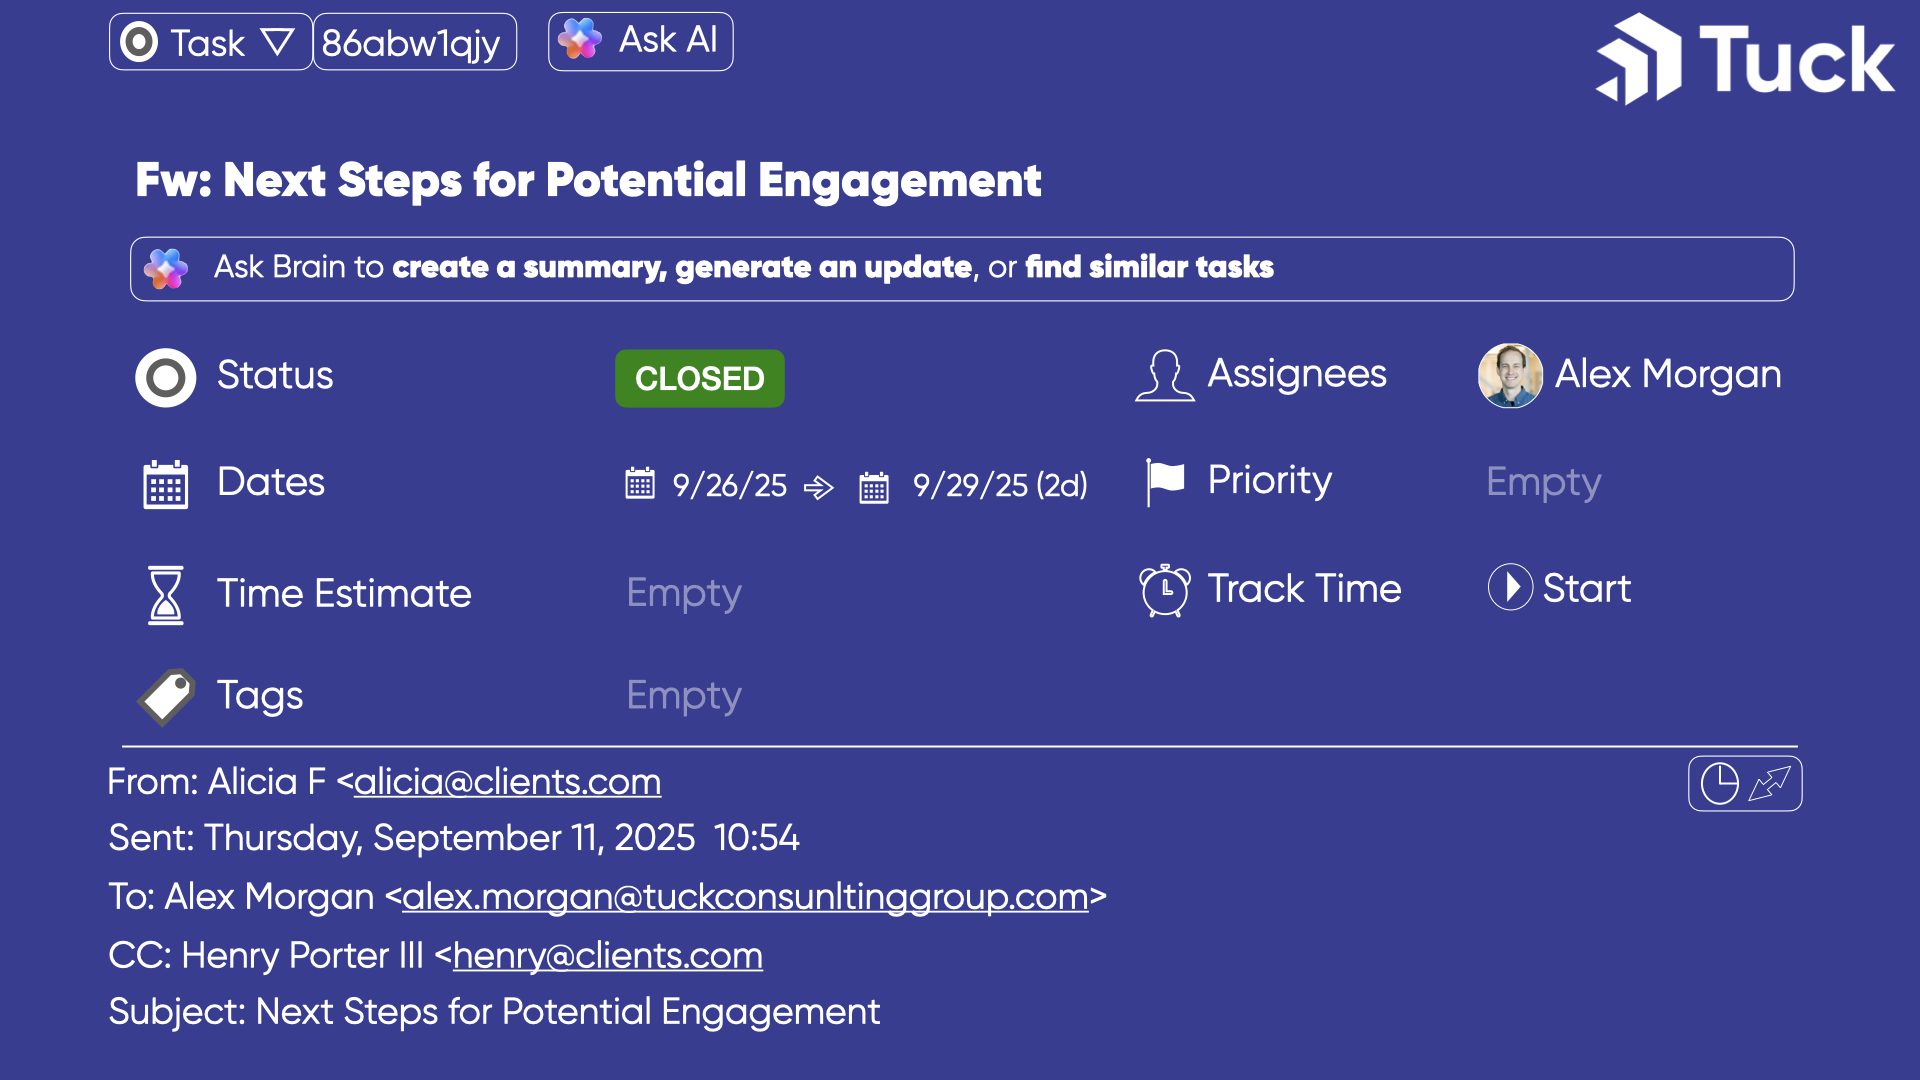This screenshot has height=1080, width=1920.
Task: Set priority via the Empty field
Action: pyautogui.click(x=1543, y=482)
